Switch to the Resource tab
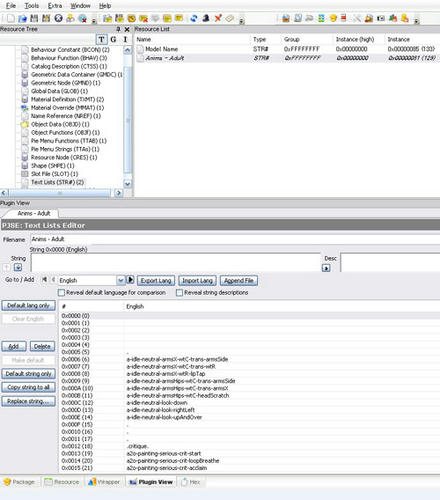 point(62,482)
